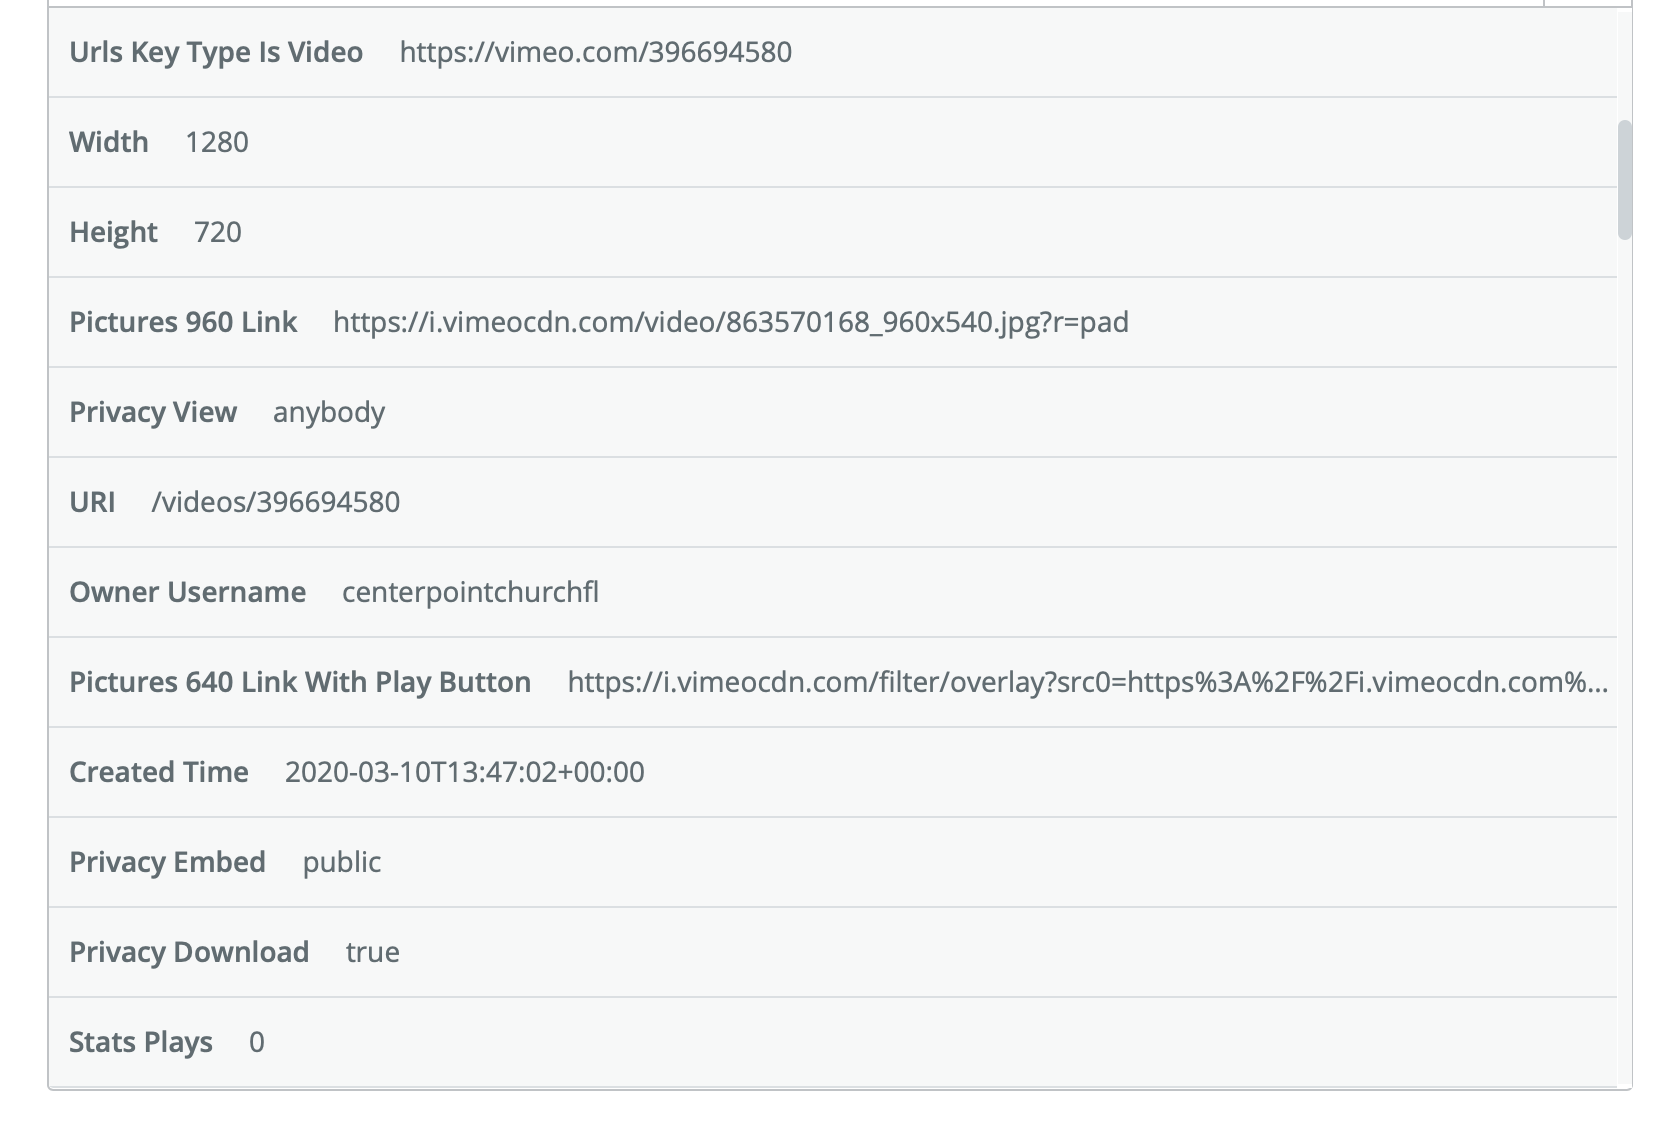Image resolution: width=1680 pixels, height=1122 pixels.
Task: Click the centerpointchurchfl username value
Action: (x=471, y=592)
